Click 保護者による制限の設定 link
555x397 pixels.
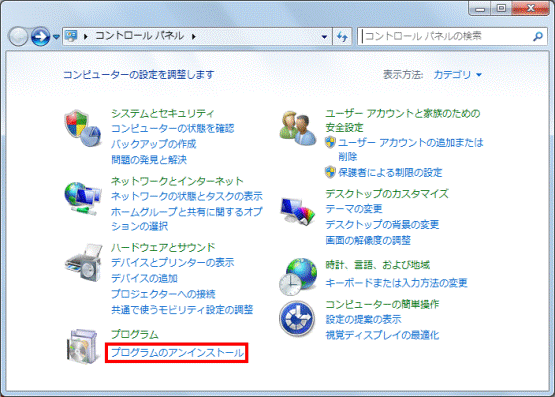(390, 172)
